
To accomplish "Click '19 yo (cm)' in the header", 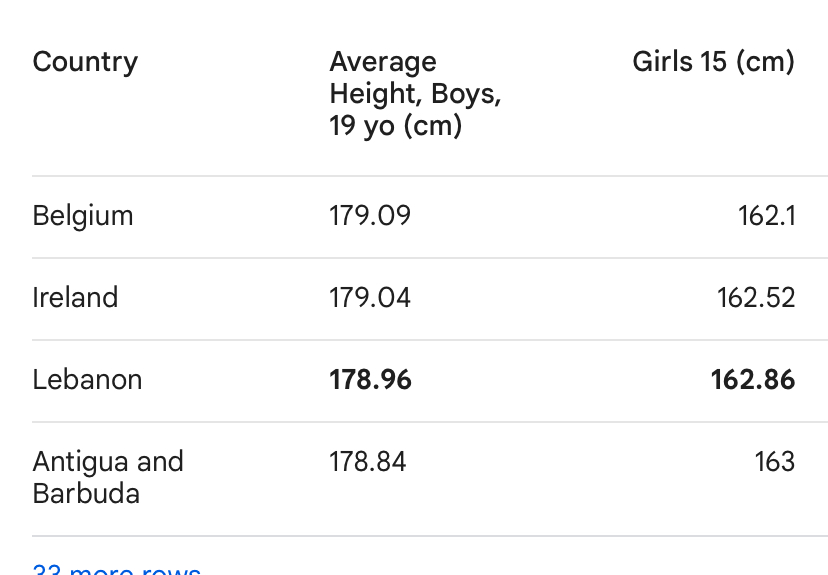I will coord(396,126).
